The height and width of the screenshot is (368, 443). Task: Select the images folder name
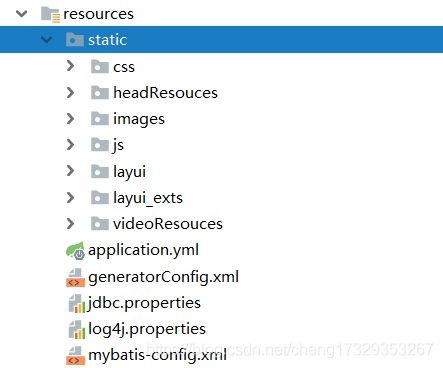tap(139, 119)
